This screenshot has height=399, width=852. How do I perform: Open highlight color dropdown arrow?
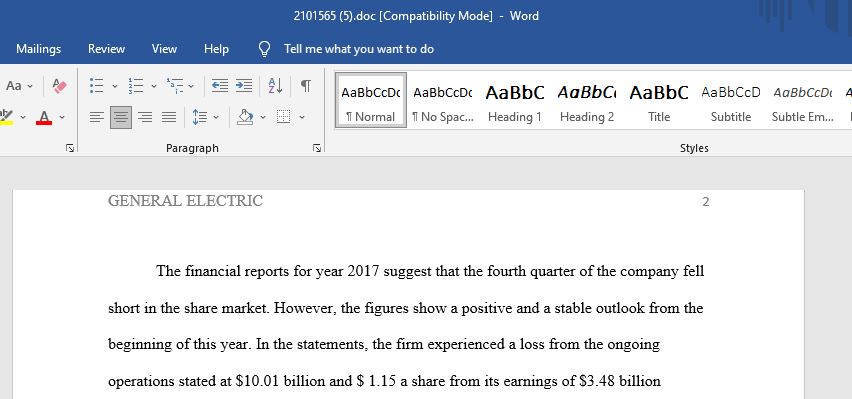point(23,117)
